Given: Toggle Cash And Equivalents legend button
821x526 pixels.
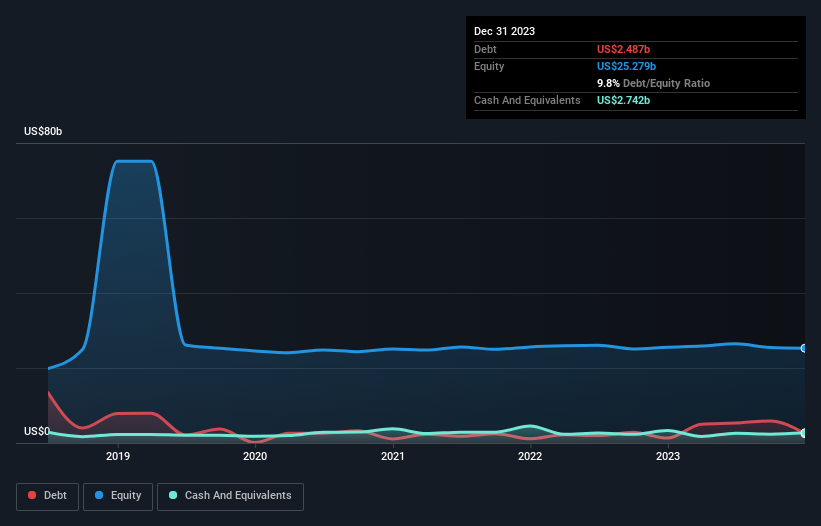Looking at the screenshot, I should coord(230,496).
